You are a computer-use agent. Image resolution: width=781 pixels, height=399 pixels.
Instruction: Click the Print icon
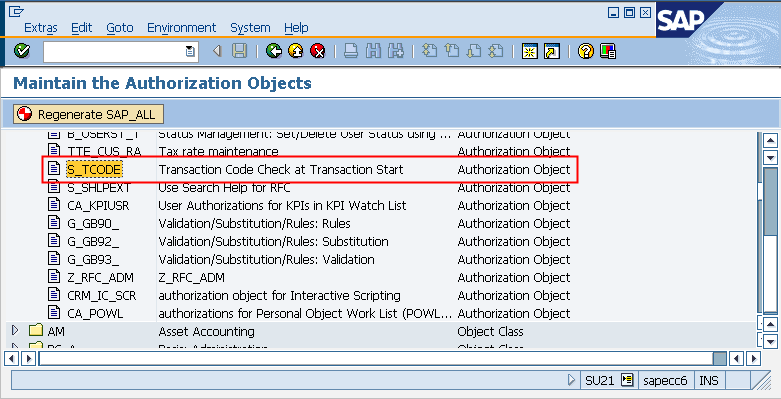(x=351, y=51)
